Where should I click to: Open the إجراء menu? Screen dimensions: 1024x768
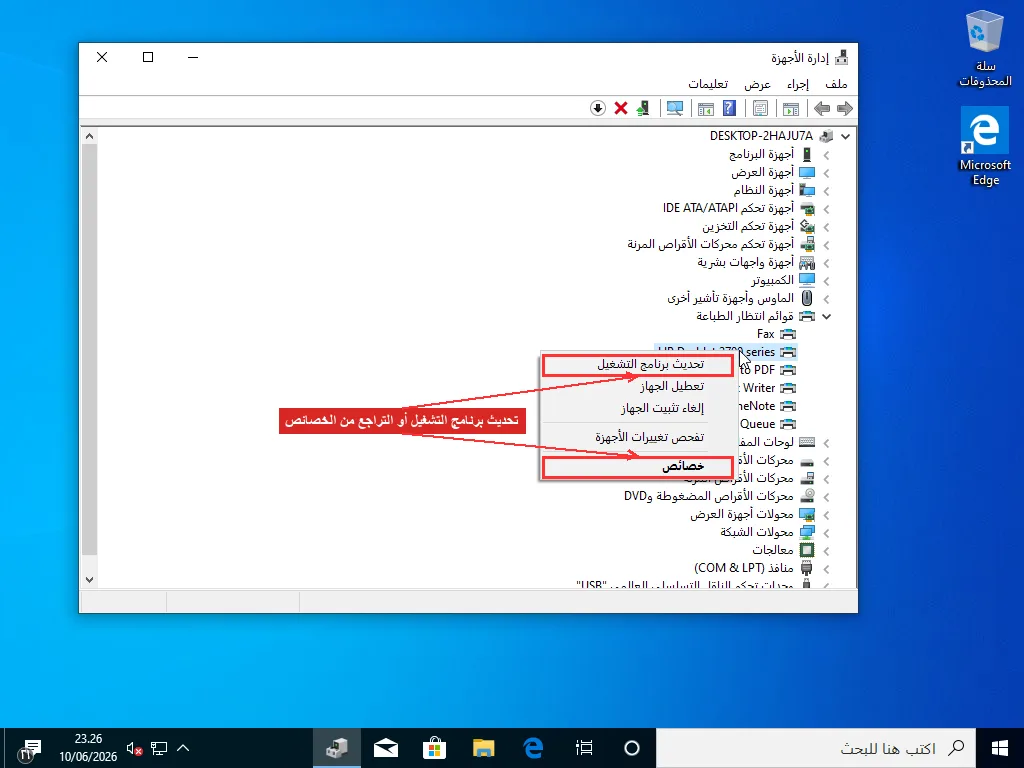(x=797, y=84)
